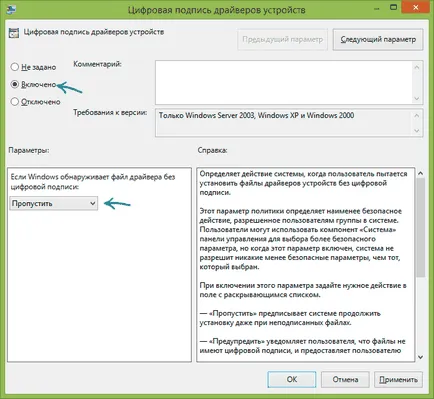434x399 pixels.
Task: Click the window icon in the title bar
Action: [x=11, y=10]
